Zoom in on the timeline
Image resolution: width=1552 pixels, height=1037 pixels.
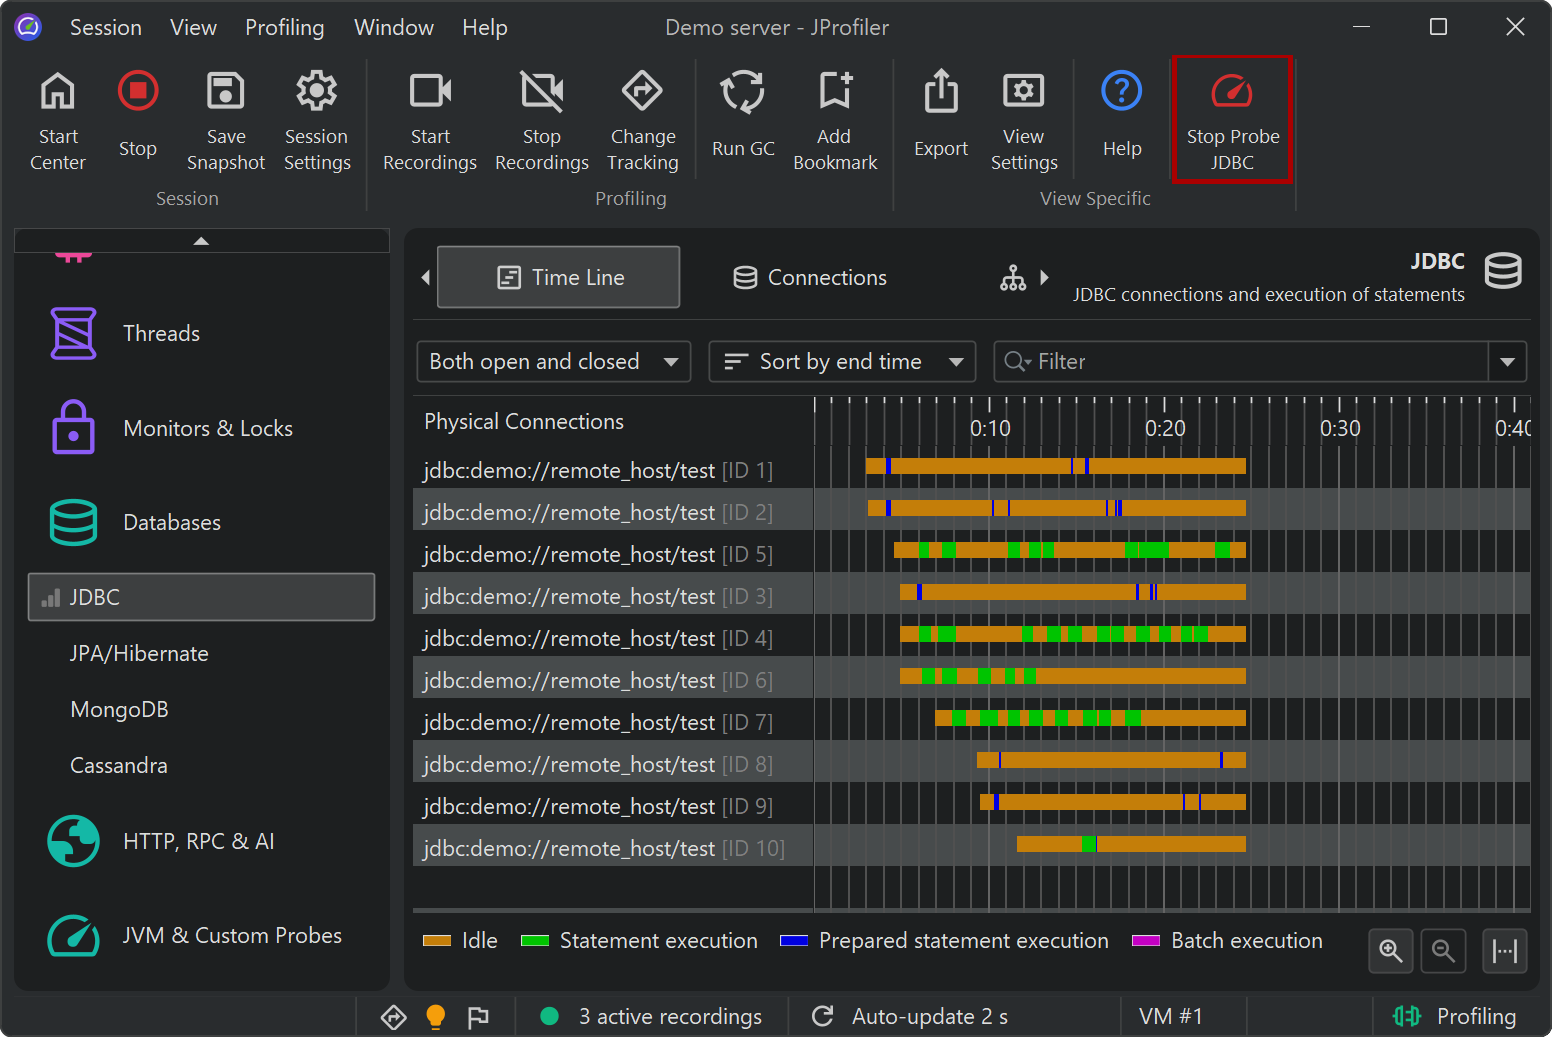point(1390,950)
